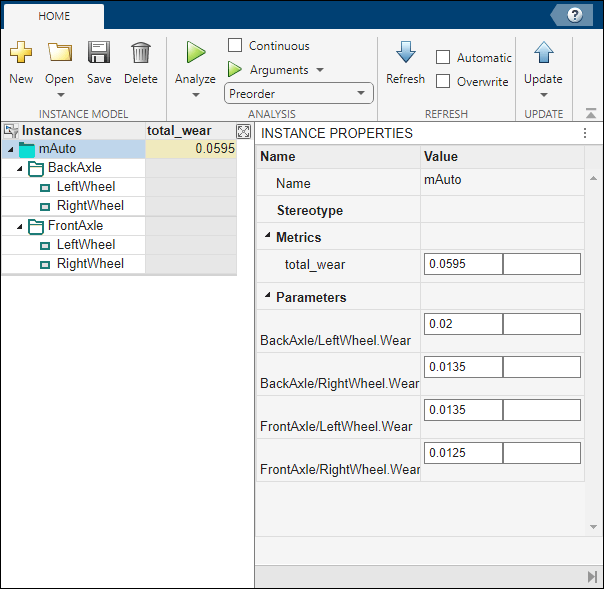Viewport: 604px width, 589px height.
Task: Run Analyze with the green play icon
Action: point(196,52)
